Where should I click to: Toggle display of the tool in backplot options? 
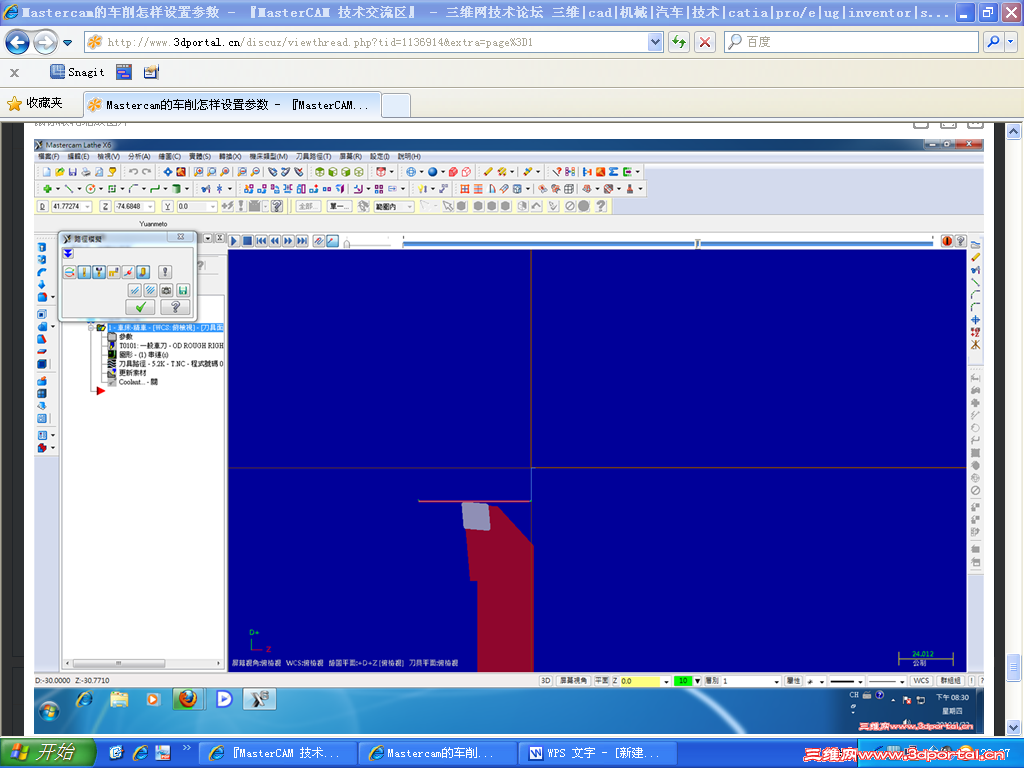pos(84,271)
